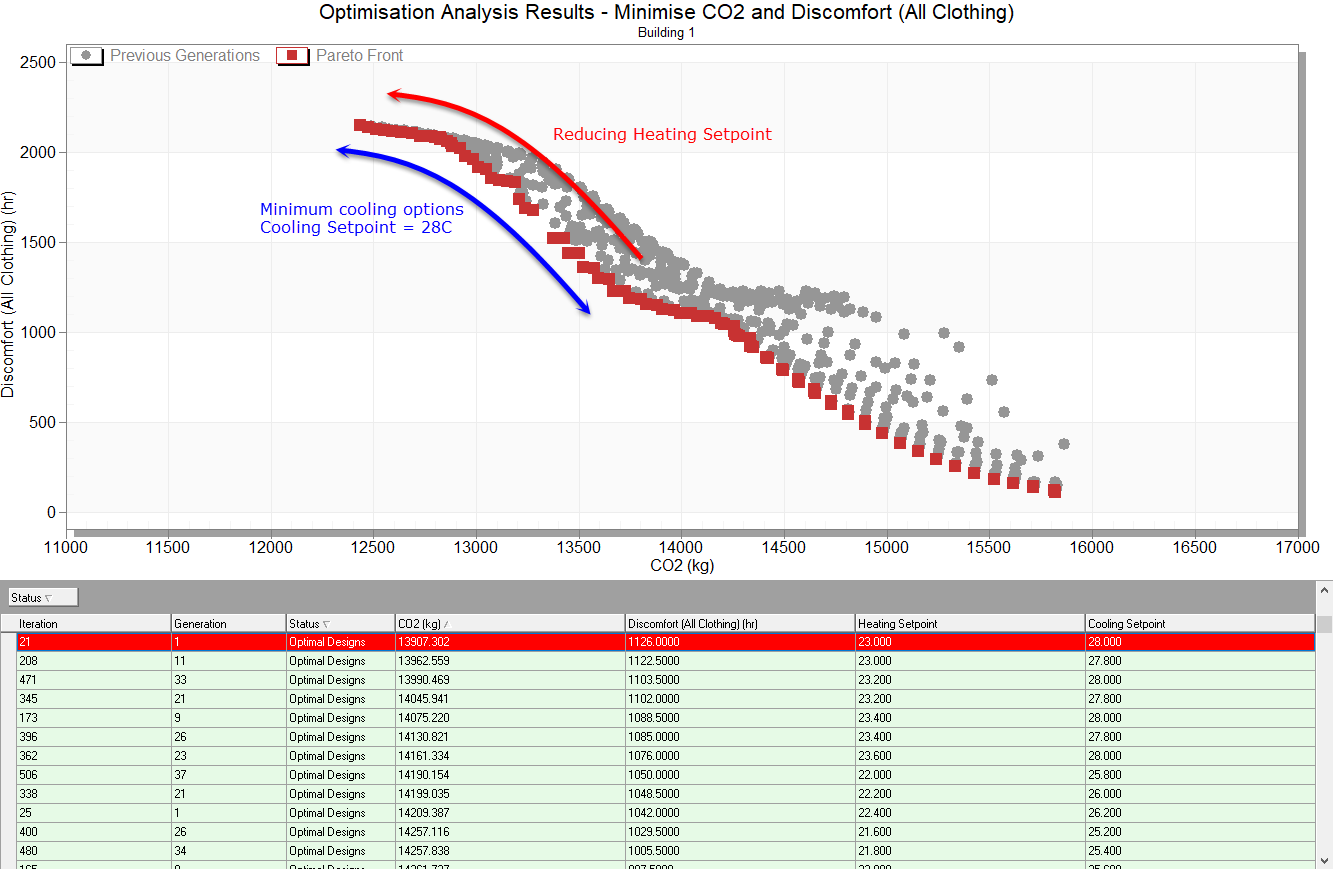Click the Cooling Setpoint column header

click(x=1198, y=624)
